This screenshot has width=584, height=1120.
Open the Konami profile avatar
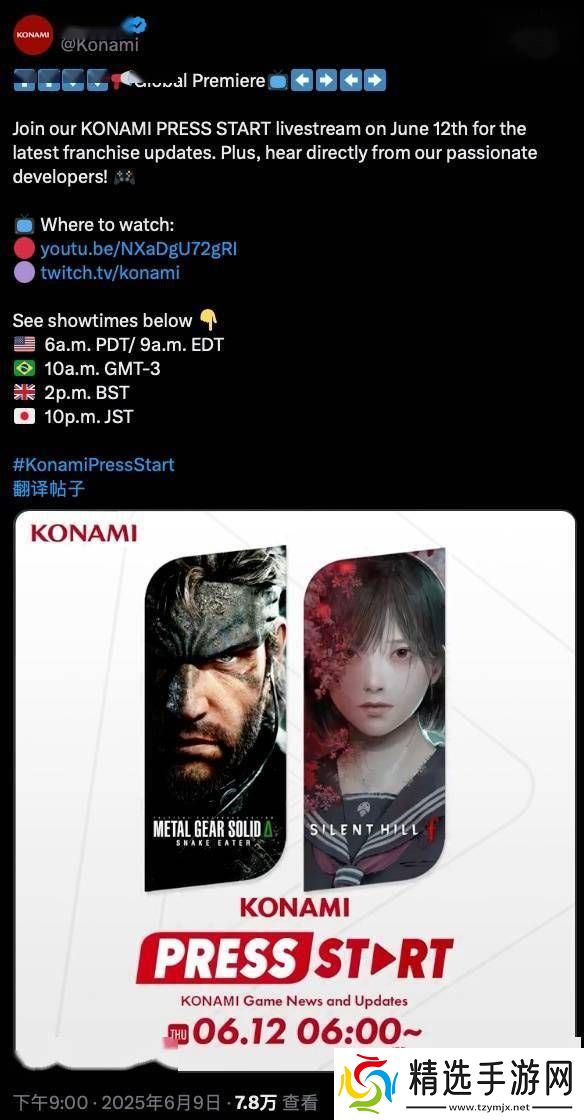[34, 34]
